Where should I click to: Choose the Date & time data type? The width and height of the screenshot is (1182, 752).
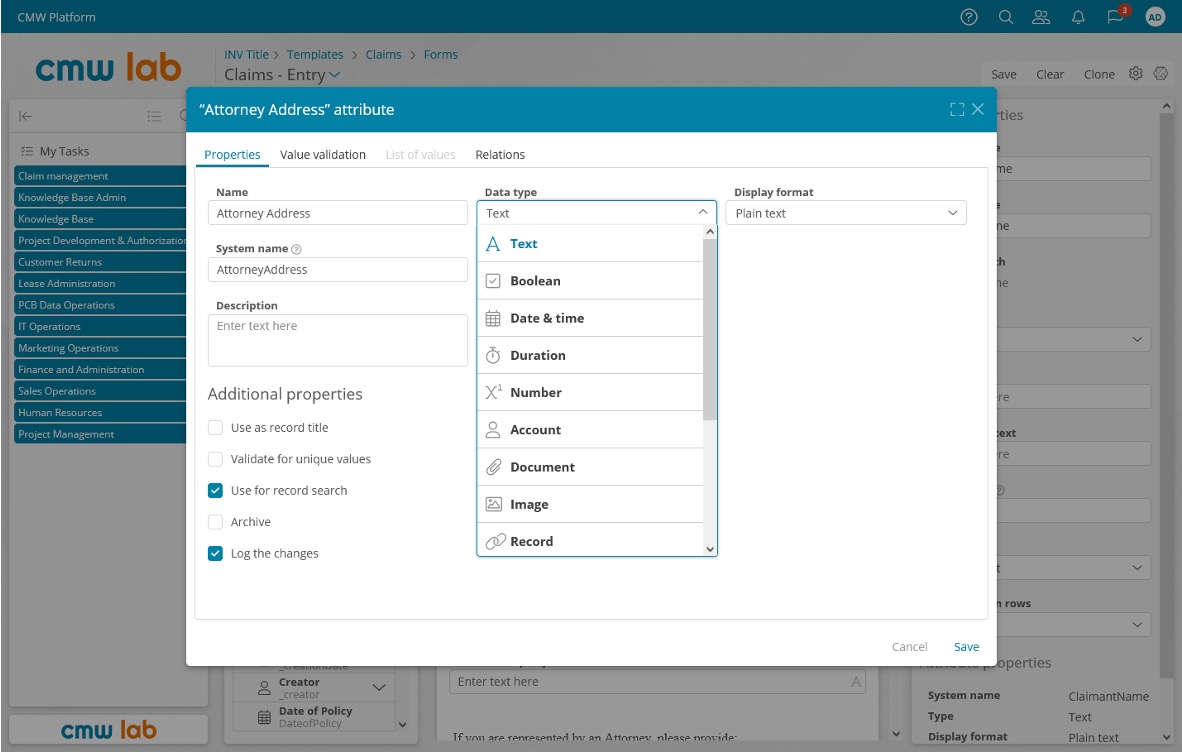pyautogui.click(x=590, y=318)
